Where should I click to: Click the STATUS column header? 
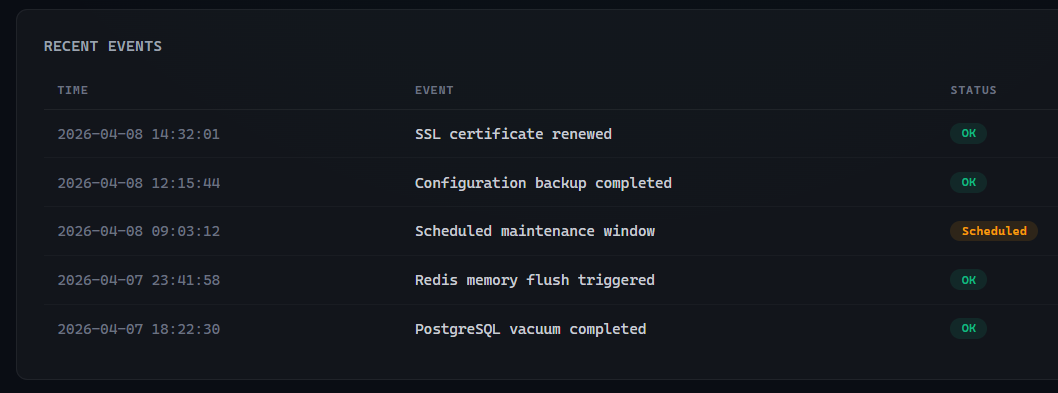[973, 90]
